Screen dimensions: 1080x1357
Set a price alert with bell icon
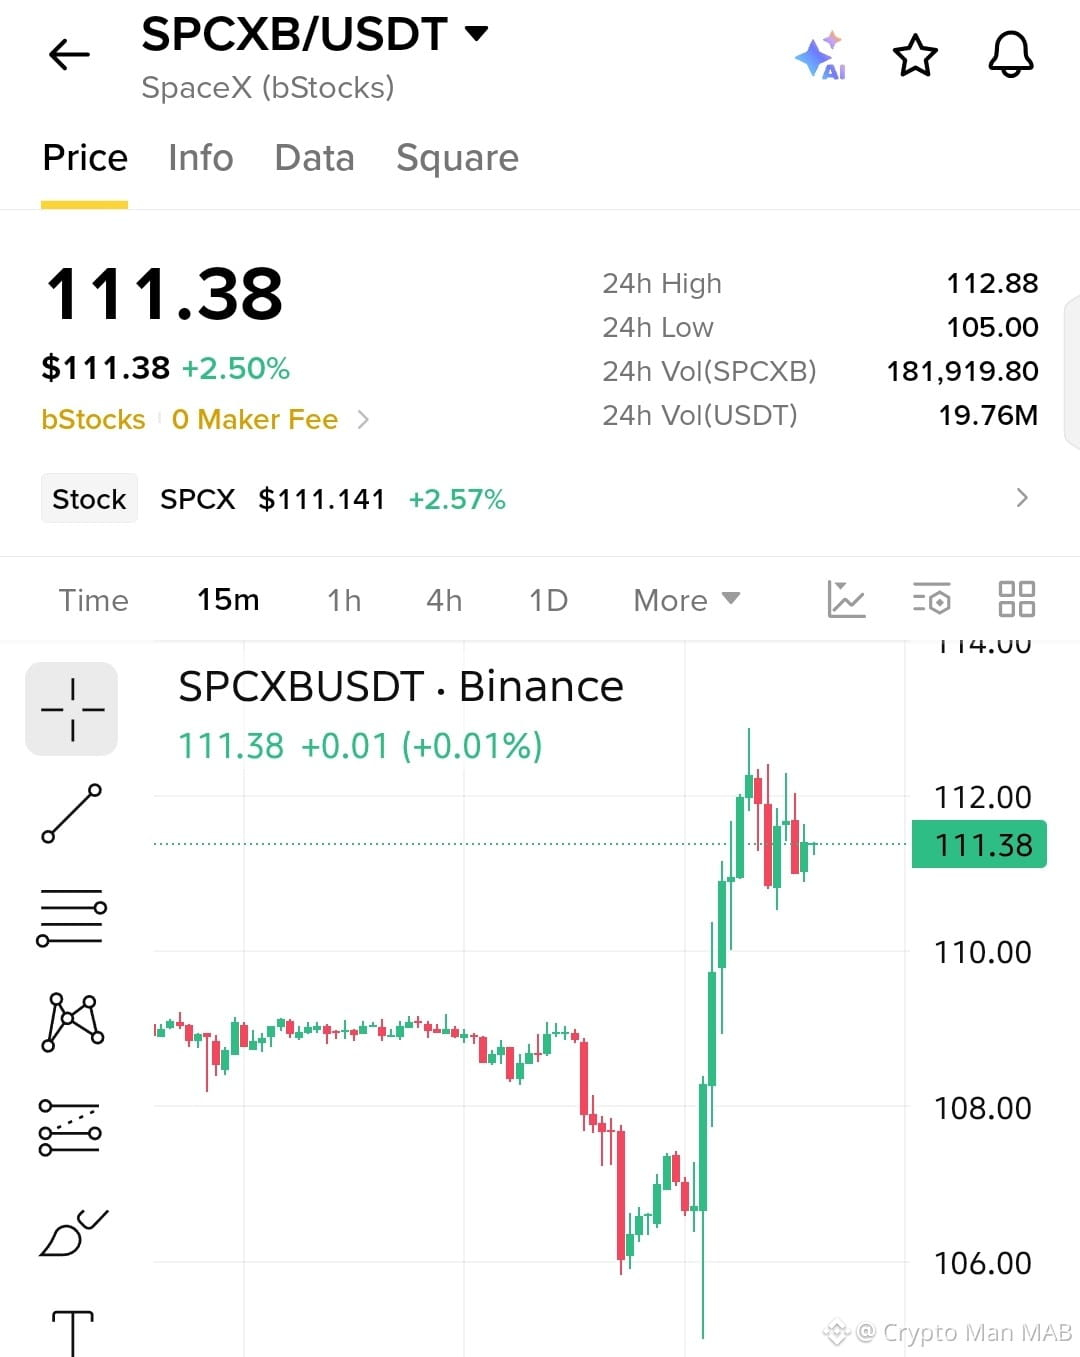(1011, 54)
